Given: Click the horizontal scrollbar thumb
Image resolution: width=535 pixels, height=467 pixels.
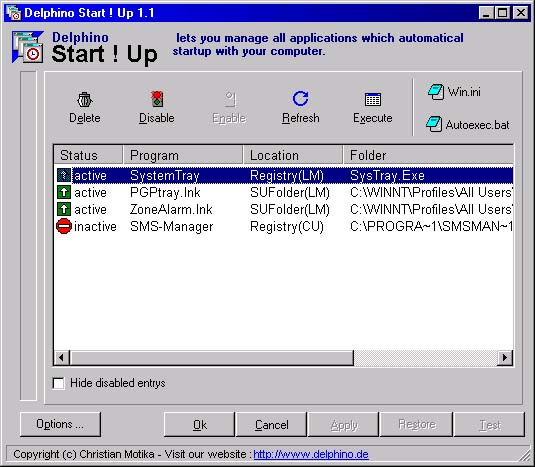Looking at the screenshot, I should [x=212, y=358].
